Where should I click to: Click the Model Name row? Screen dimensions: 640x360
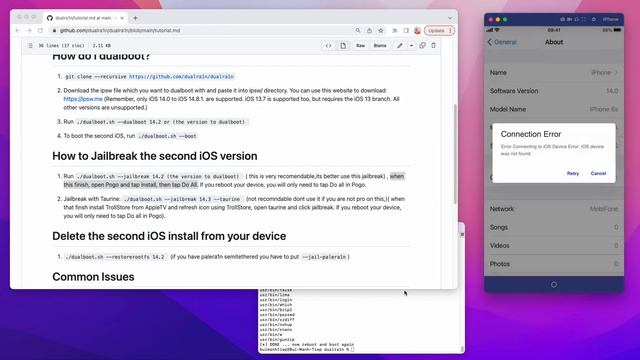click(554, 109)
